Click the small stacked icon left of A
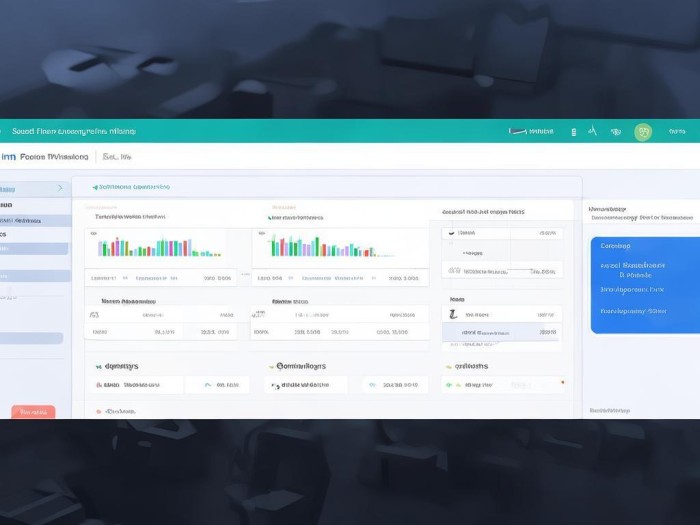 click(573, 131)
